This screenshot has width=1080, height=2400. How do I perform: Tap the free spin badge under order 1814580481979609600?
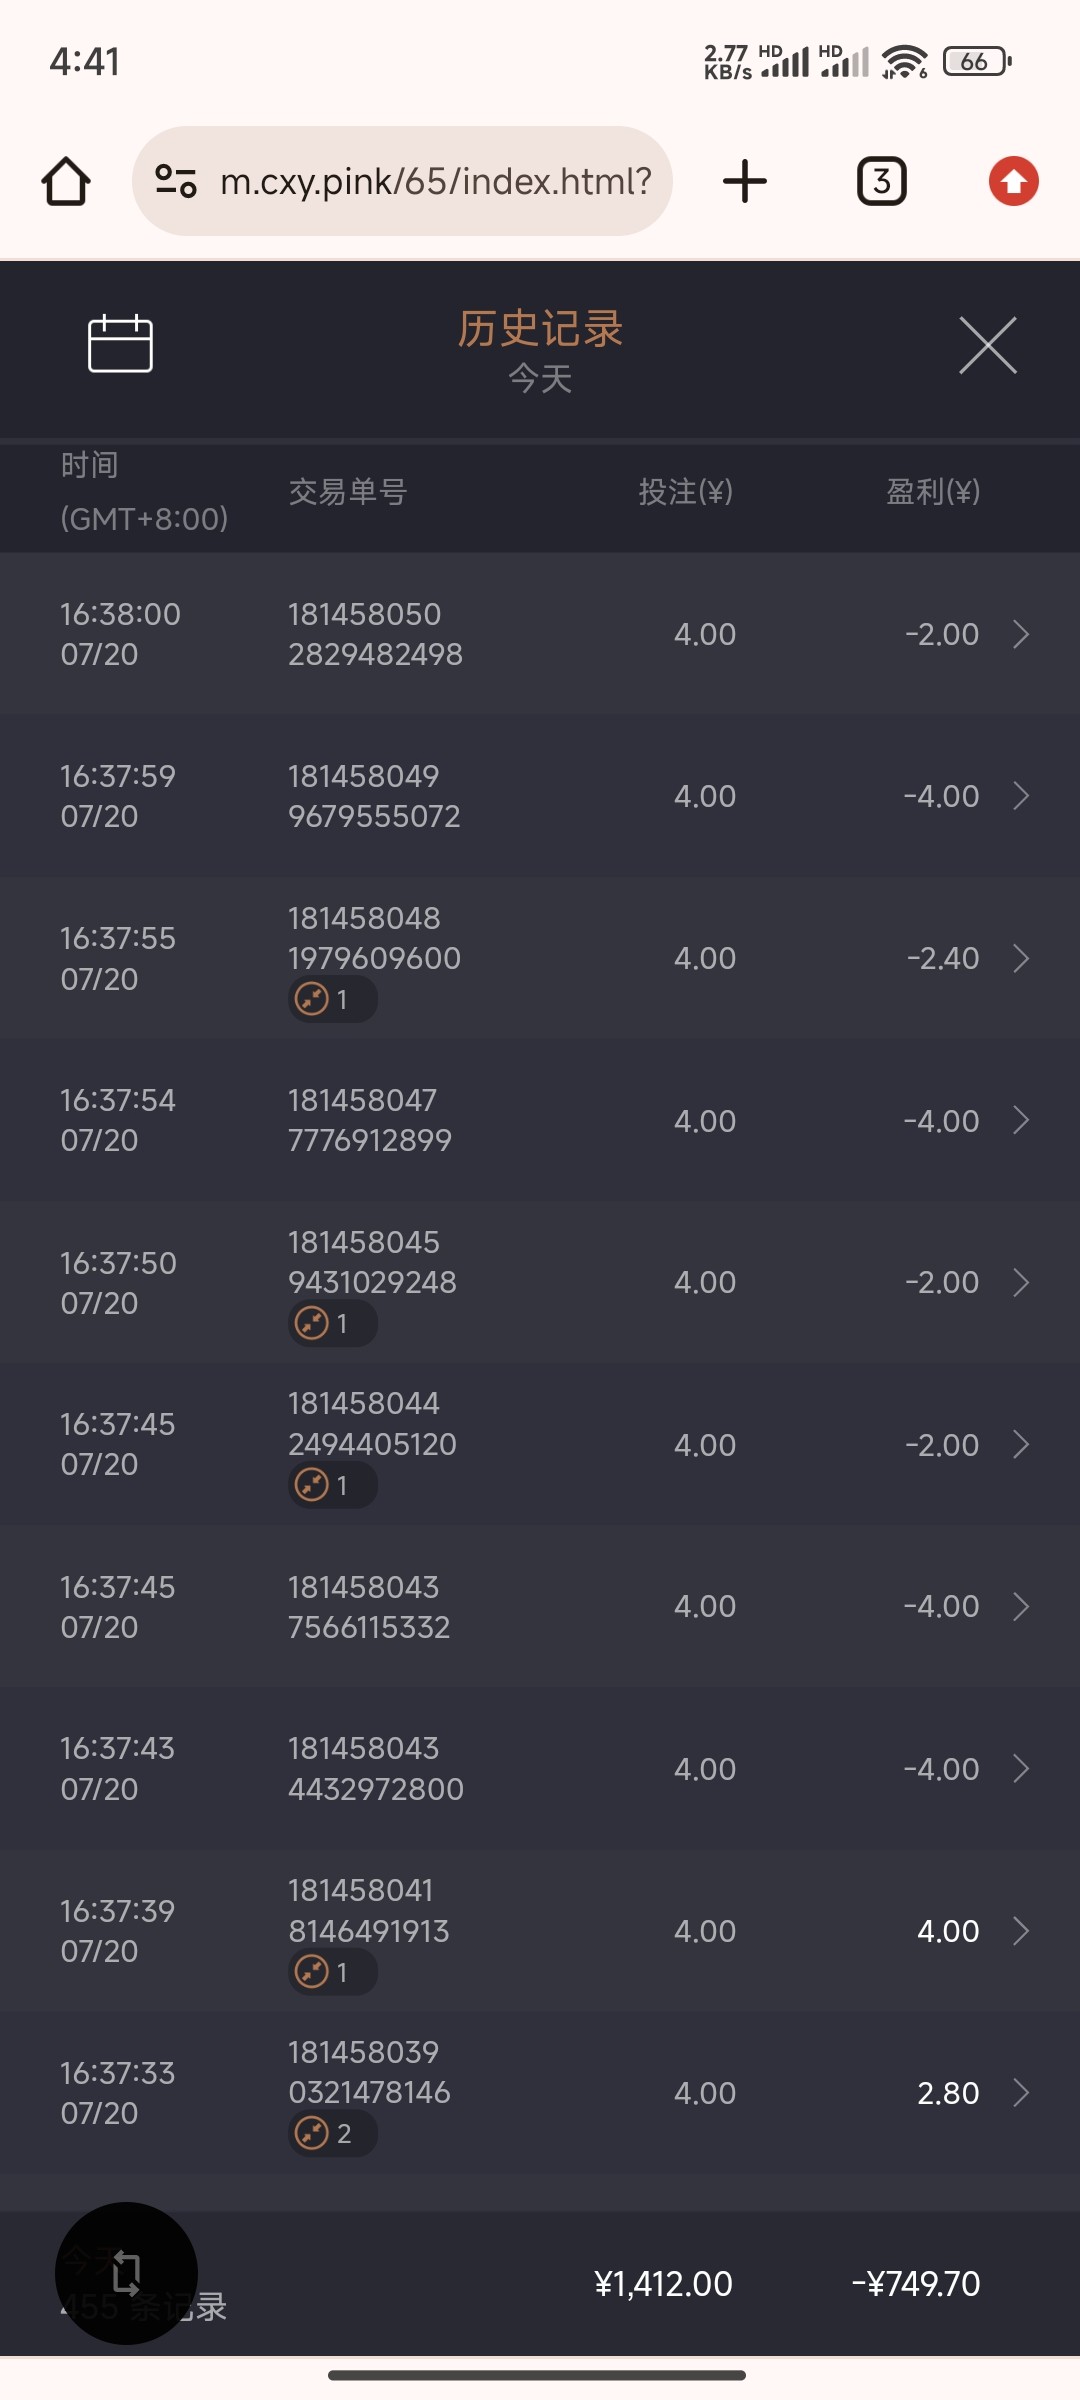(332, 999)
